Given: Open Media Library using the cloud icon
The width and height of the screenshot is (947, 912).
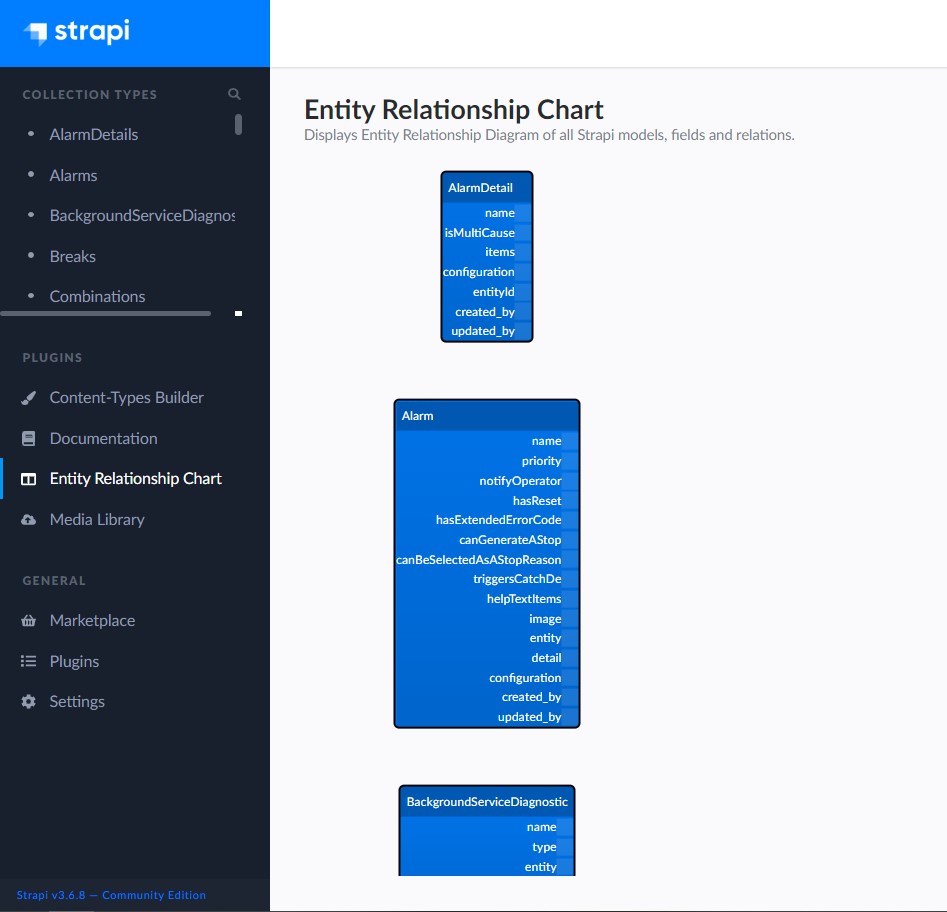Looking at the screenshot, I should 28,519.
